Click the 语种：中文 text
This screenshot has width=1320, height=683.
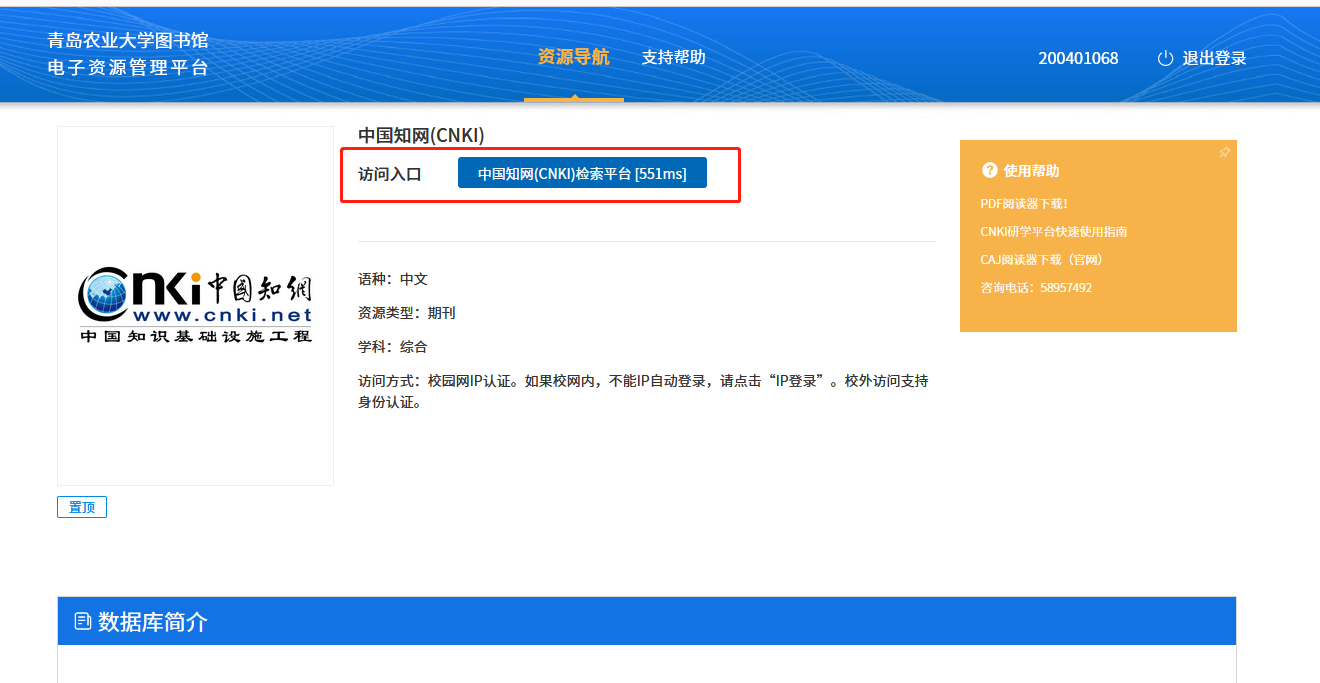pyautogui.click(x=393, y=279)
